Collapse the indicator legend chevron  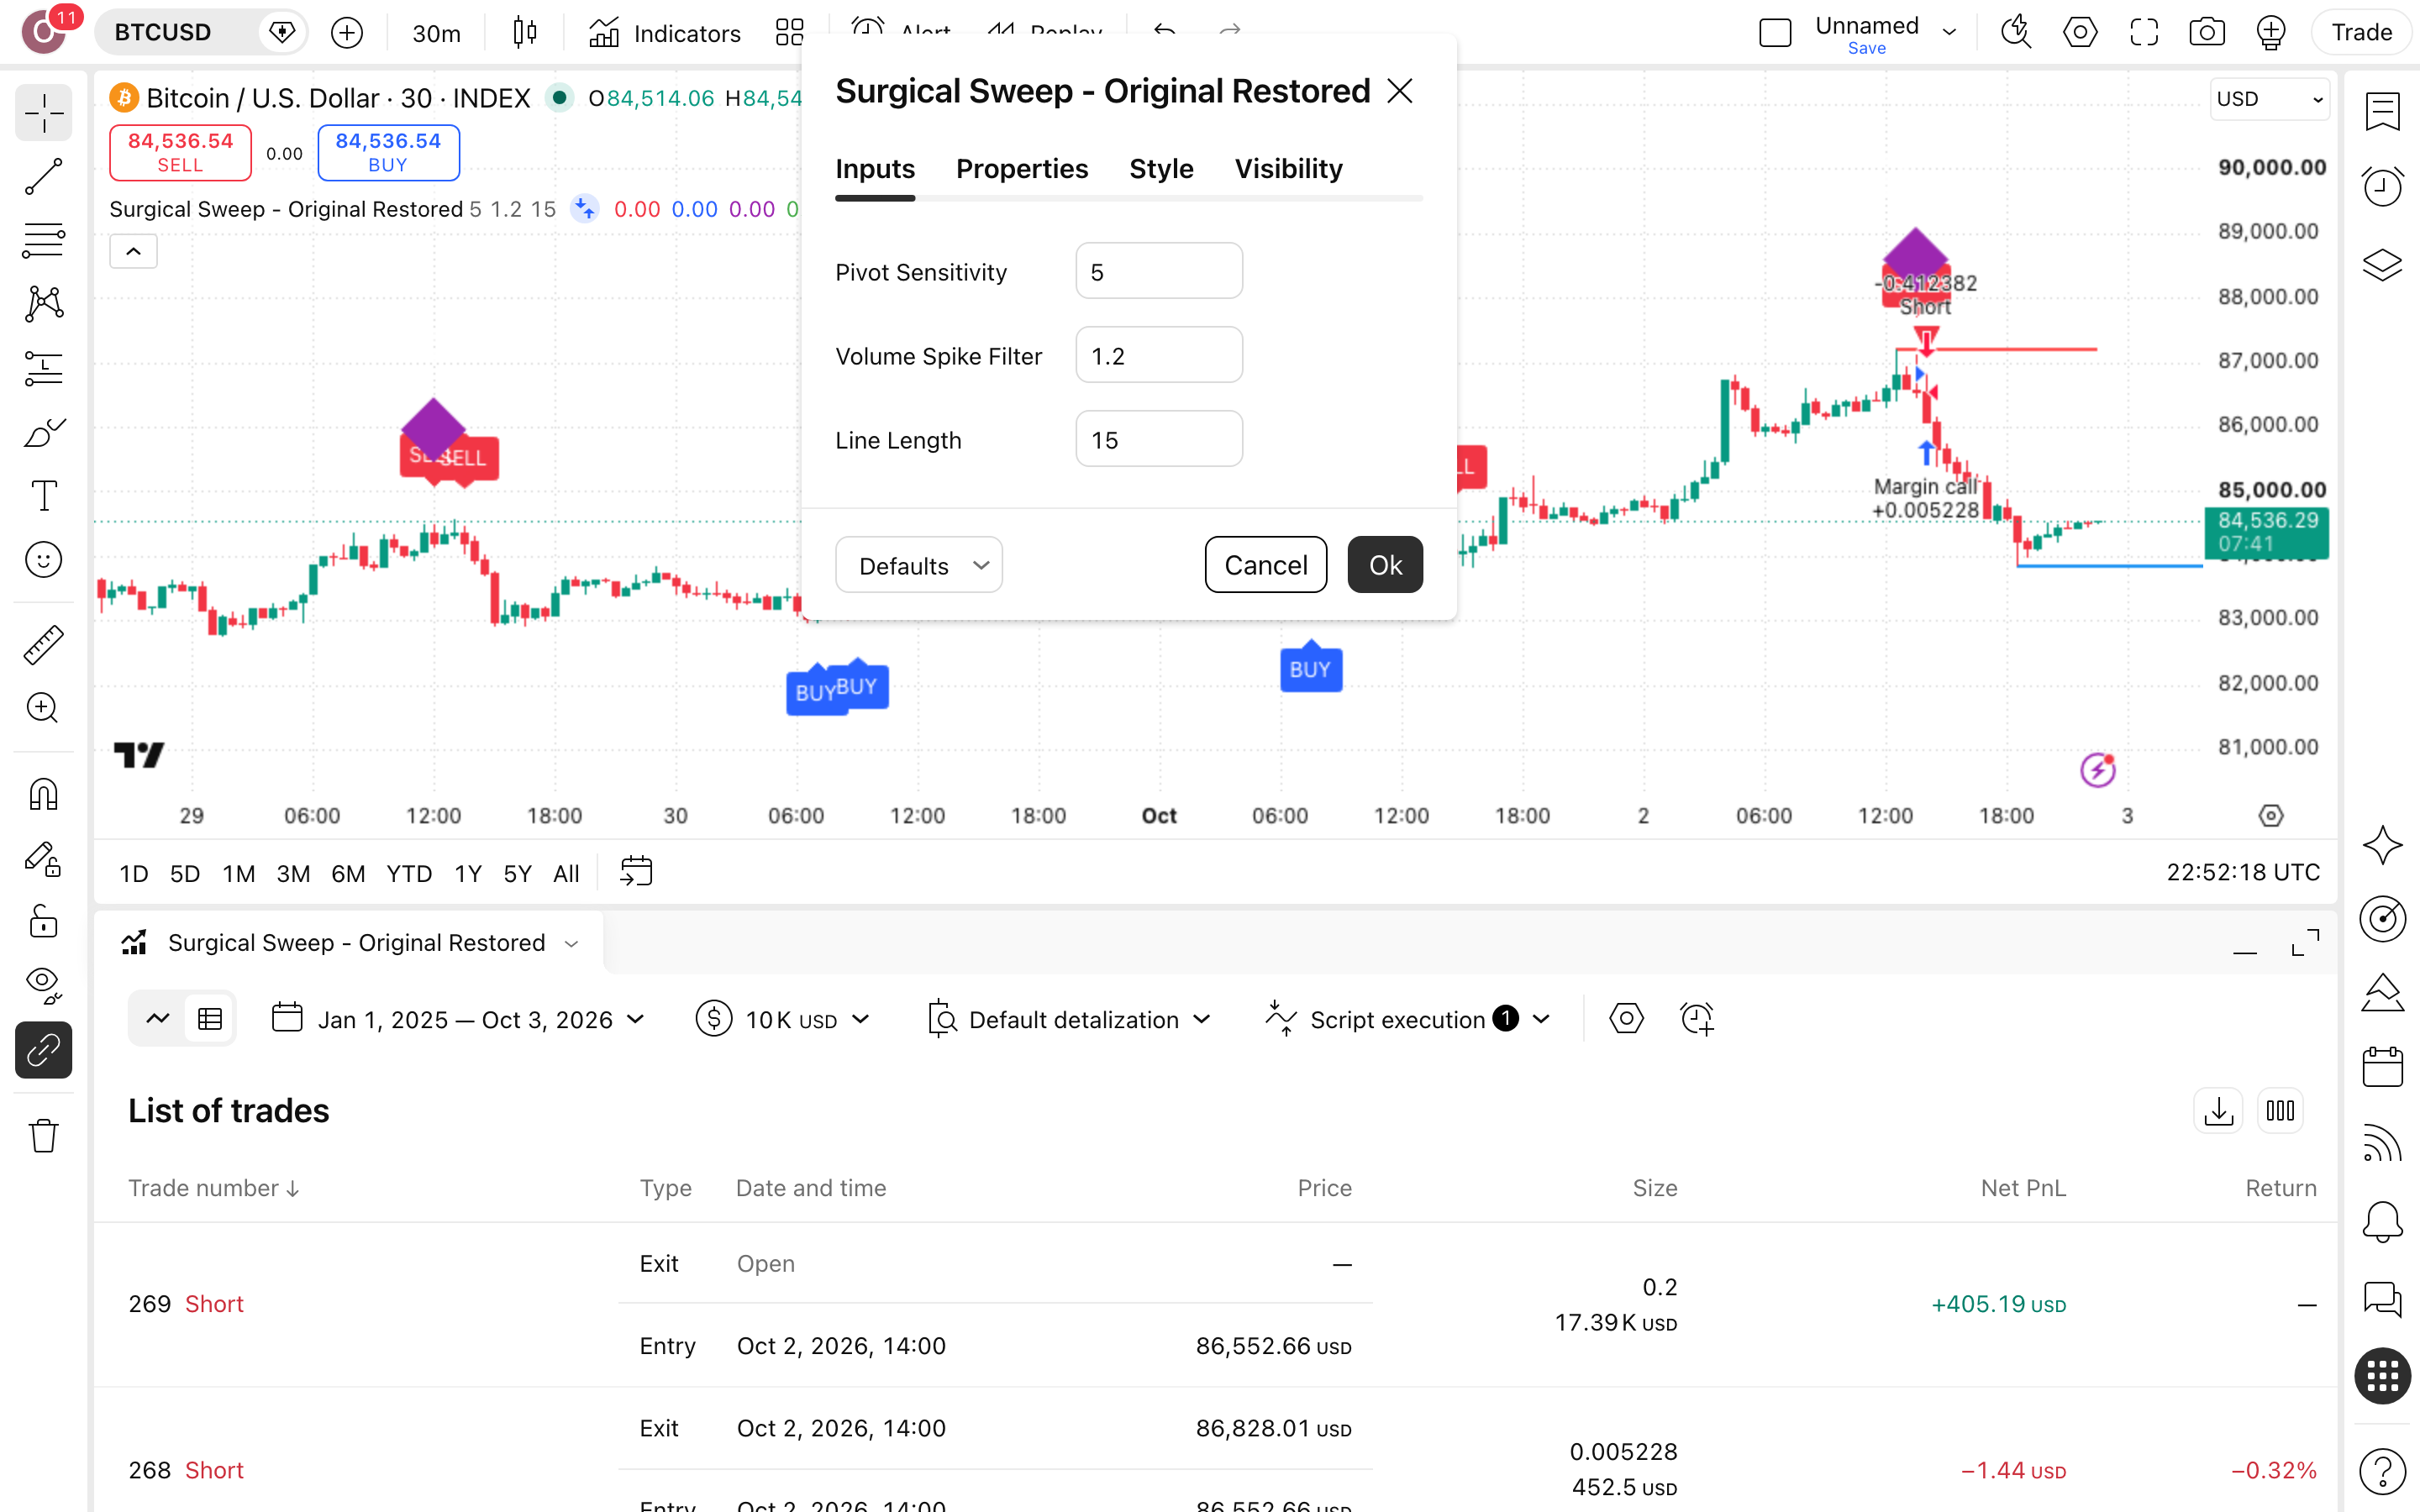pyautogui.click(x=133, y=252)
